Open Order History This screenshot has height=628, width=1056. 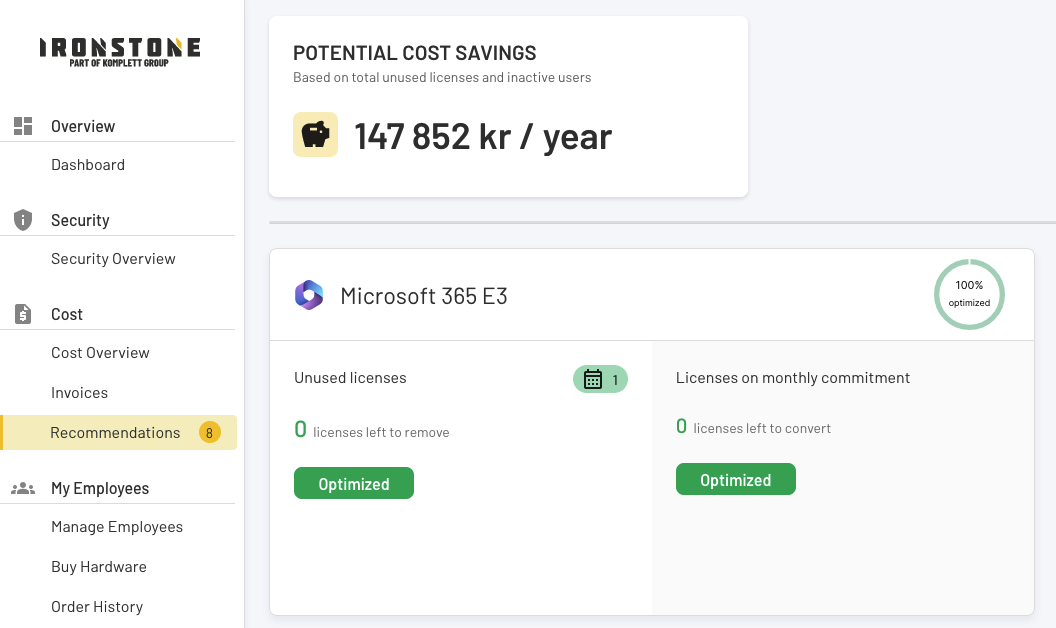coord(97,607)
